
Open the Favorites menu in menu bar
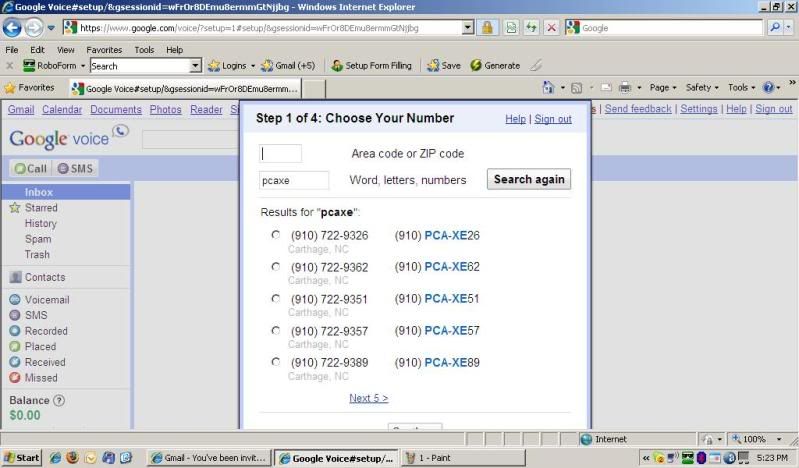(104, 49)
